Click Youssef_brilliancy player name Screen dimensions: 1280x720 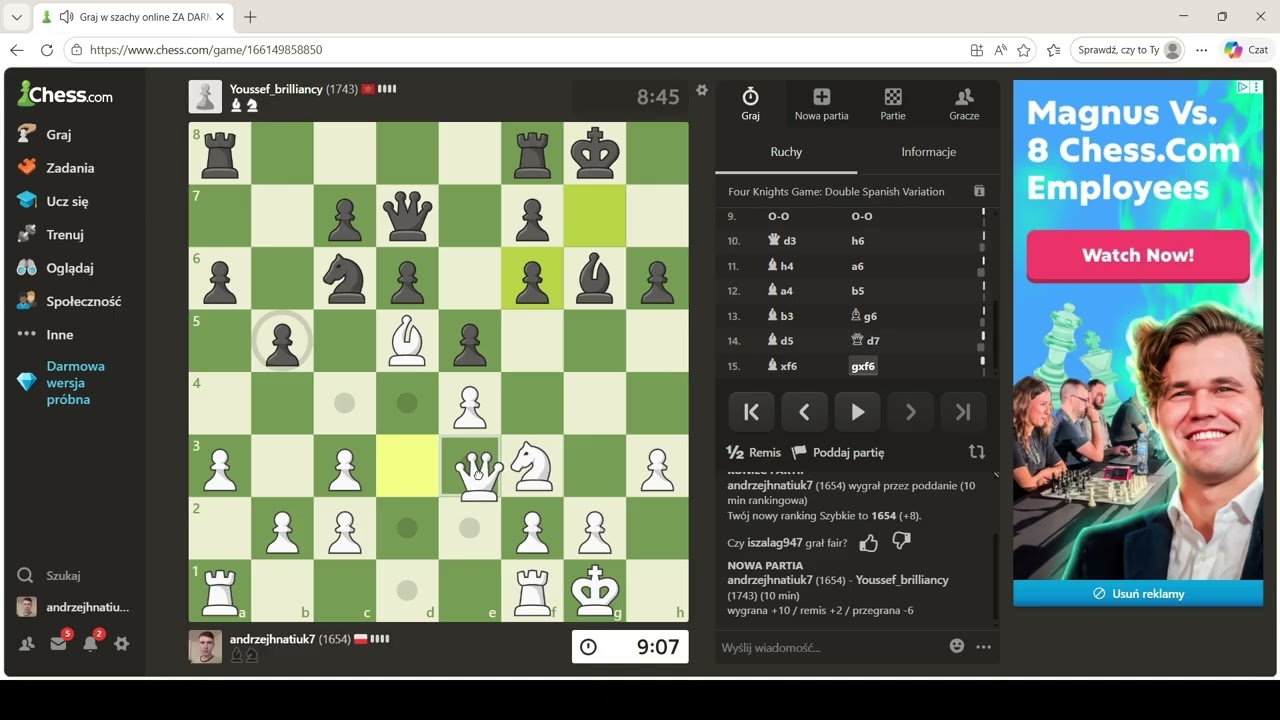pyautogui.click(x=276, y=89)
